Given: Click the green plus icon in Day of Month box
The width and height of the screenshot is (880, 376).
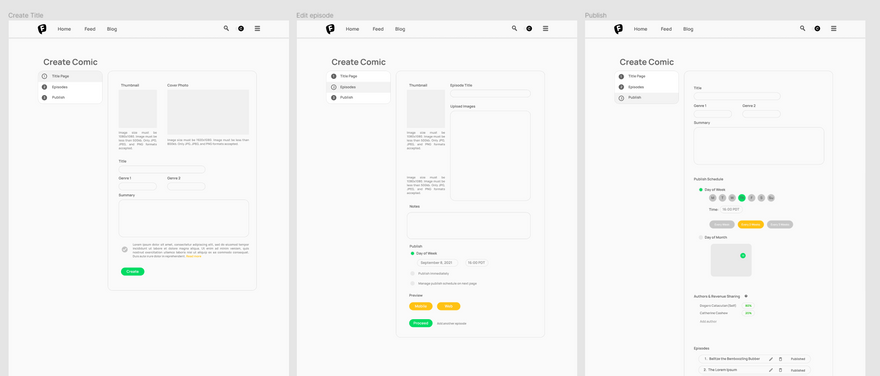Looking at the screenshot, I should [742, 255].
